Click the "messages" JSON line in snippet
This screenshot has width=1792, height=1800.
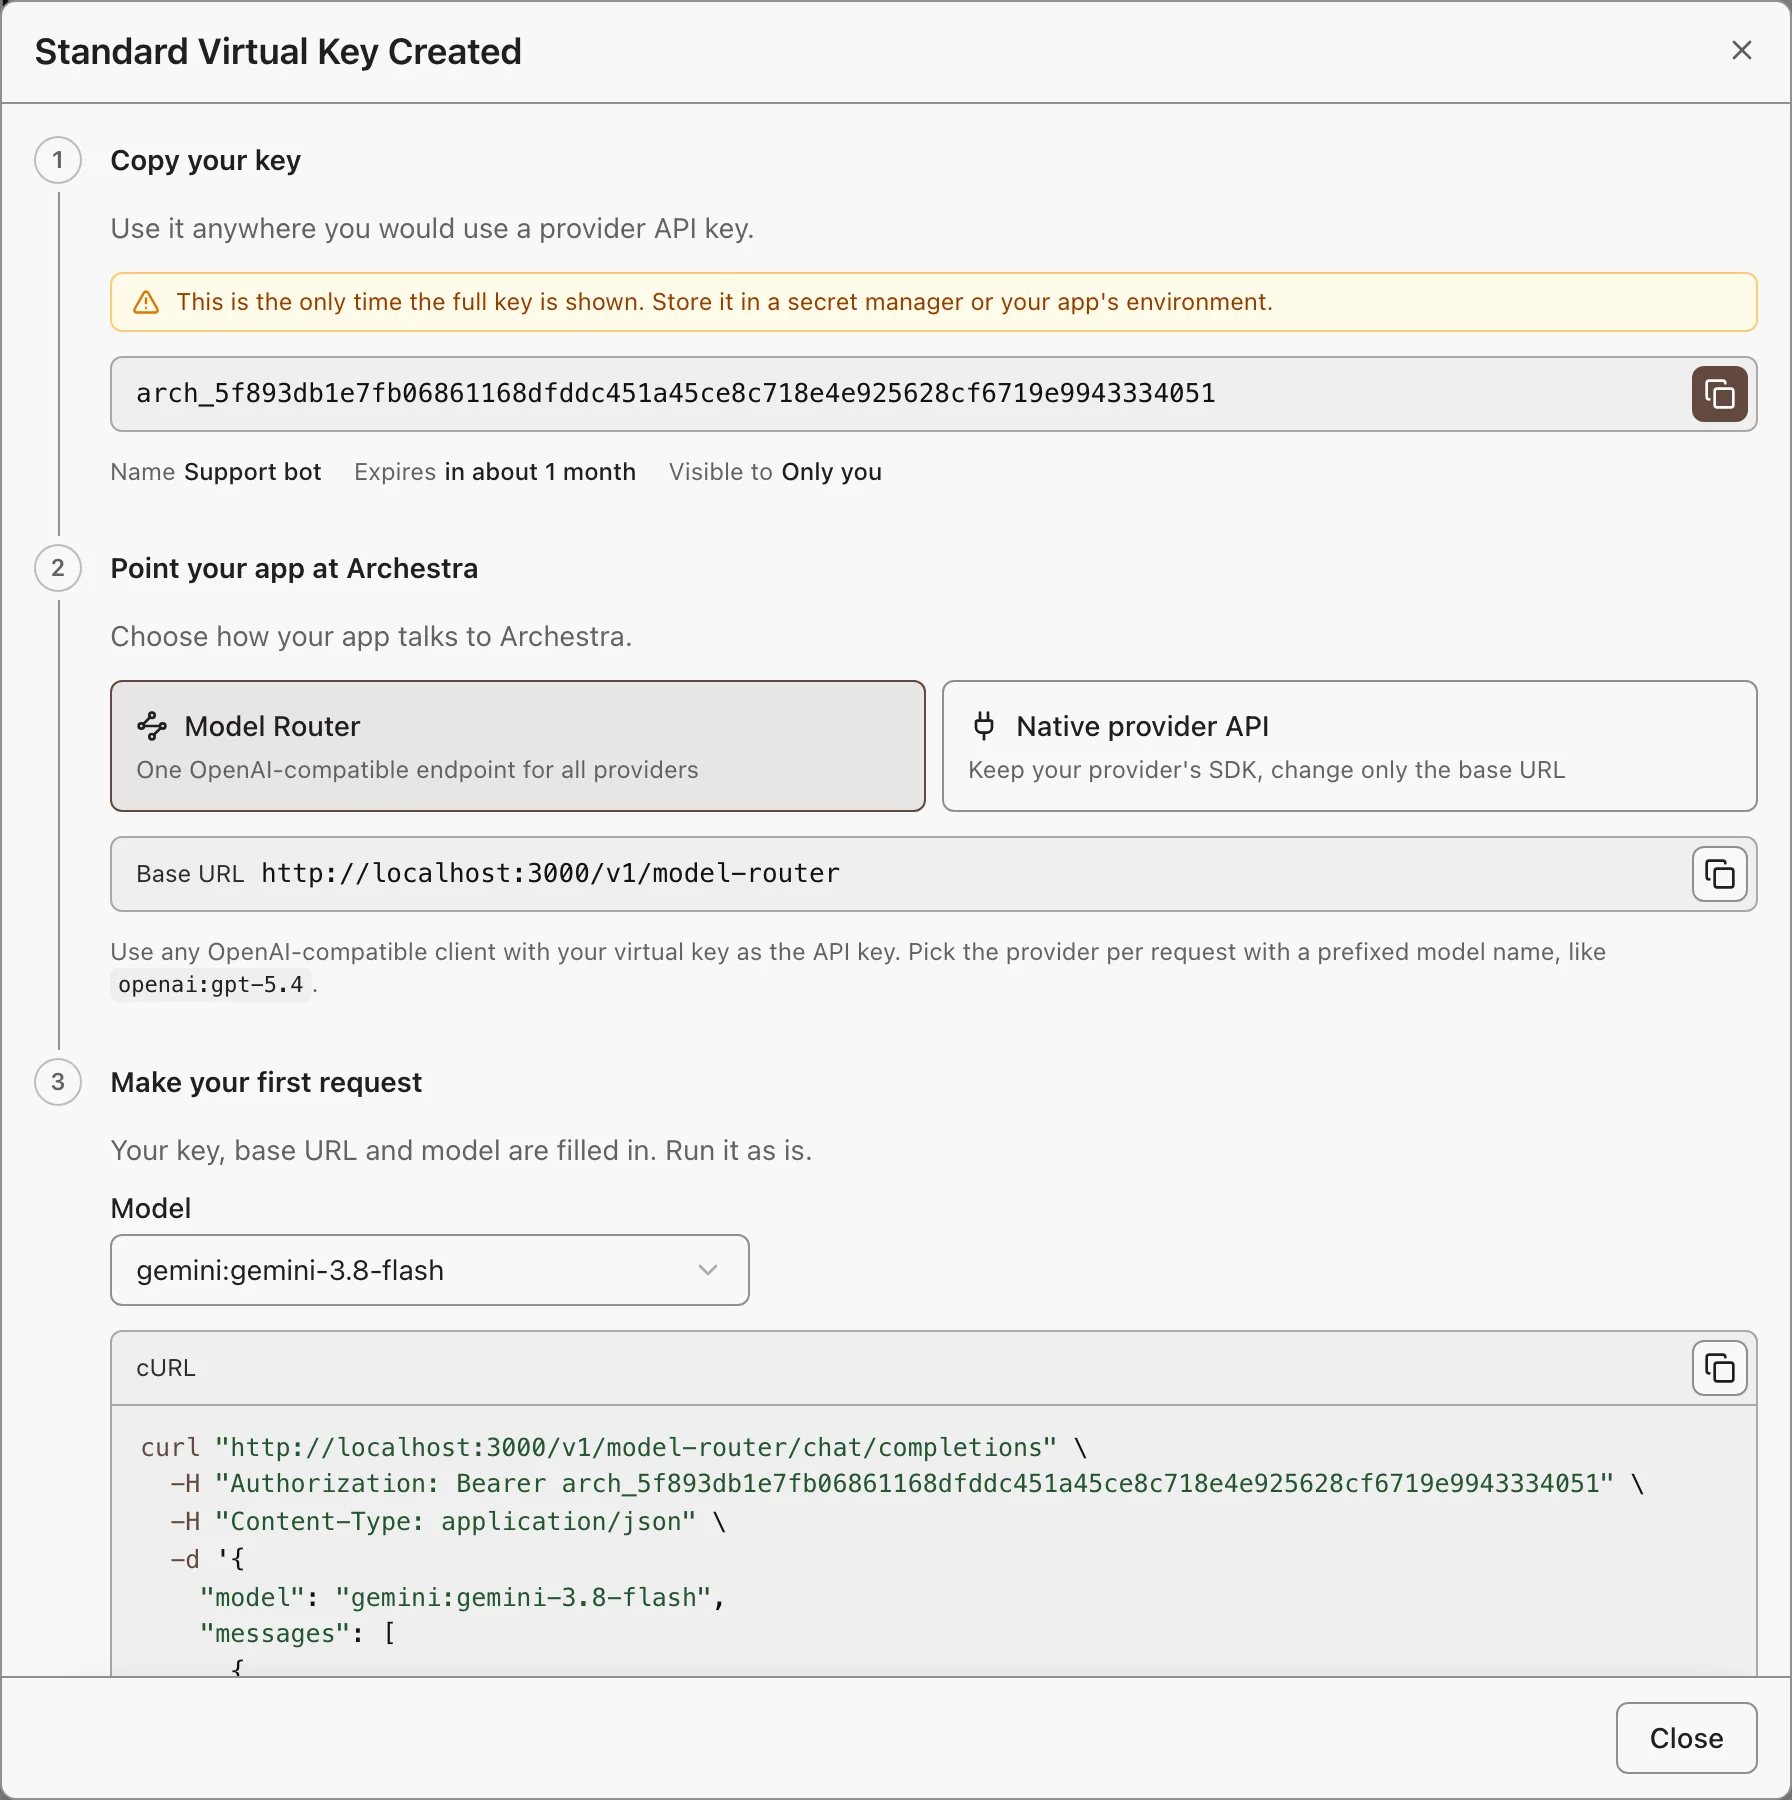298,1634
